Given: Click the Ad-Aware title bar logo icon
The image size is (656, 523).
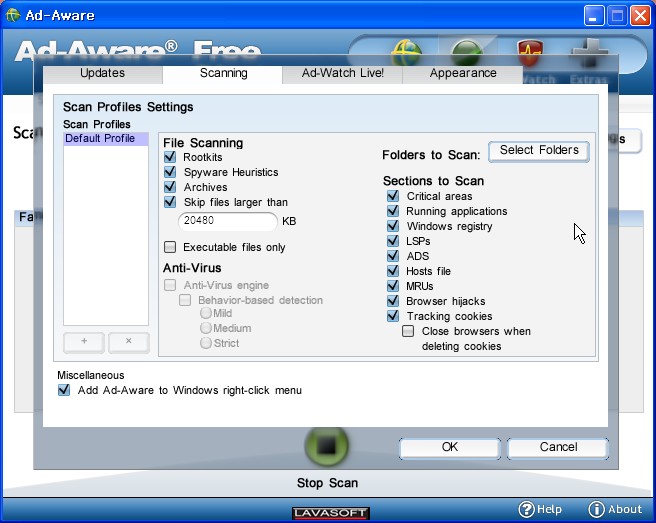Looking at the screenshot, I should [13, 15].
